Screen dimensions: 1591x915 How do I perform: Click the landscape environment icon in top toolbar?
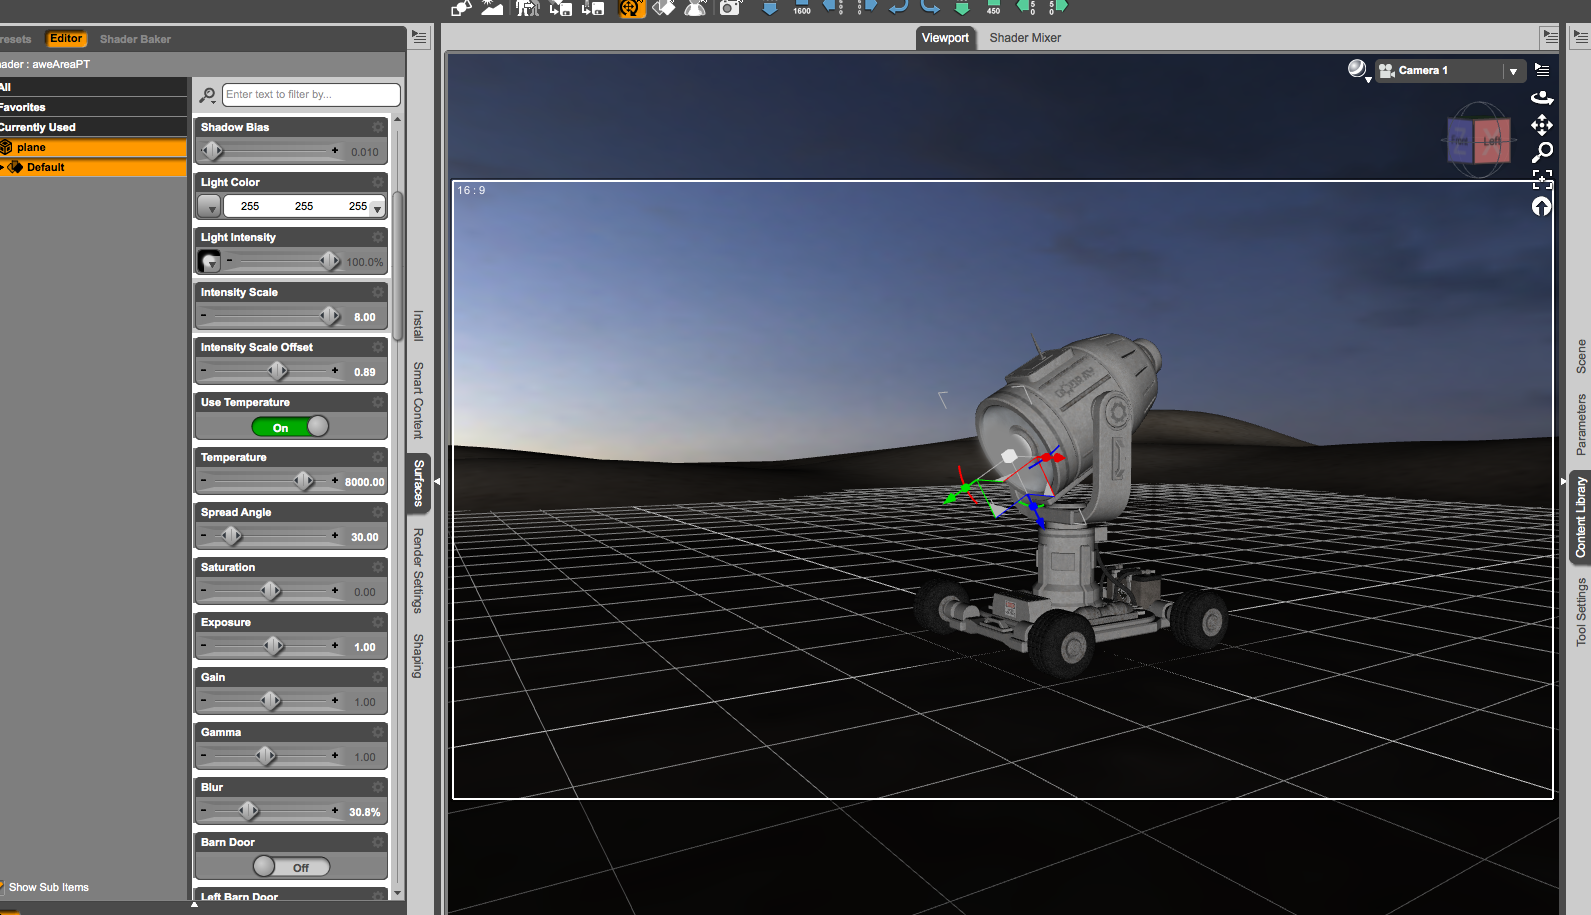click(x=493, y=8)
